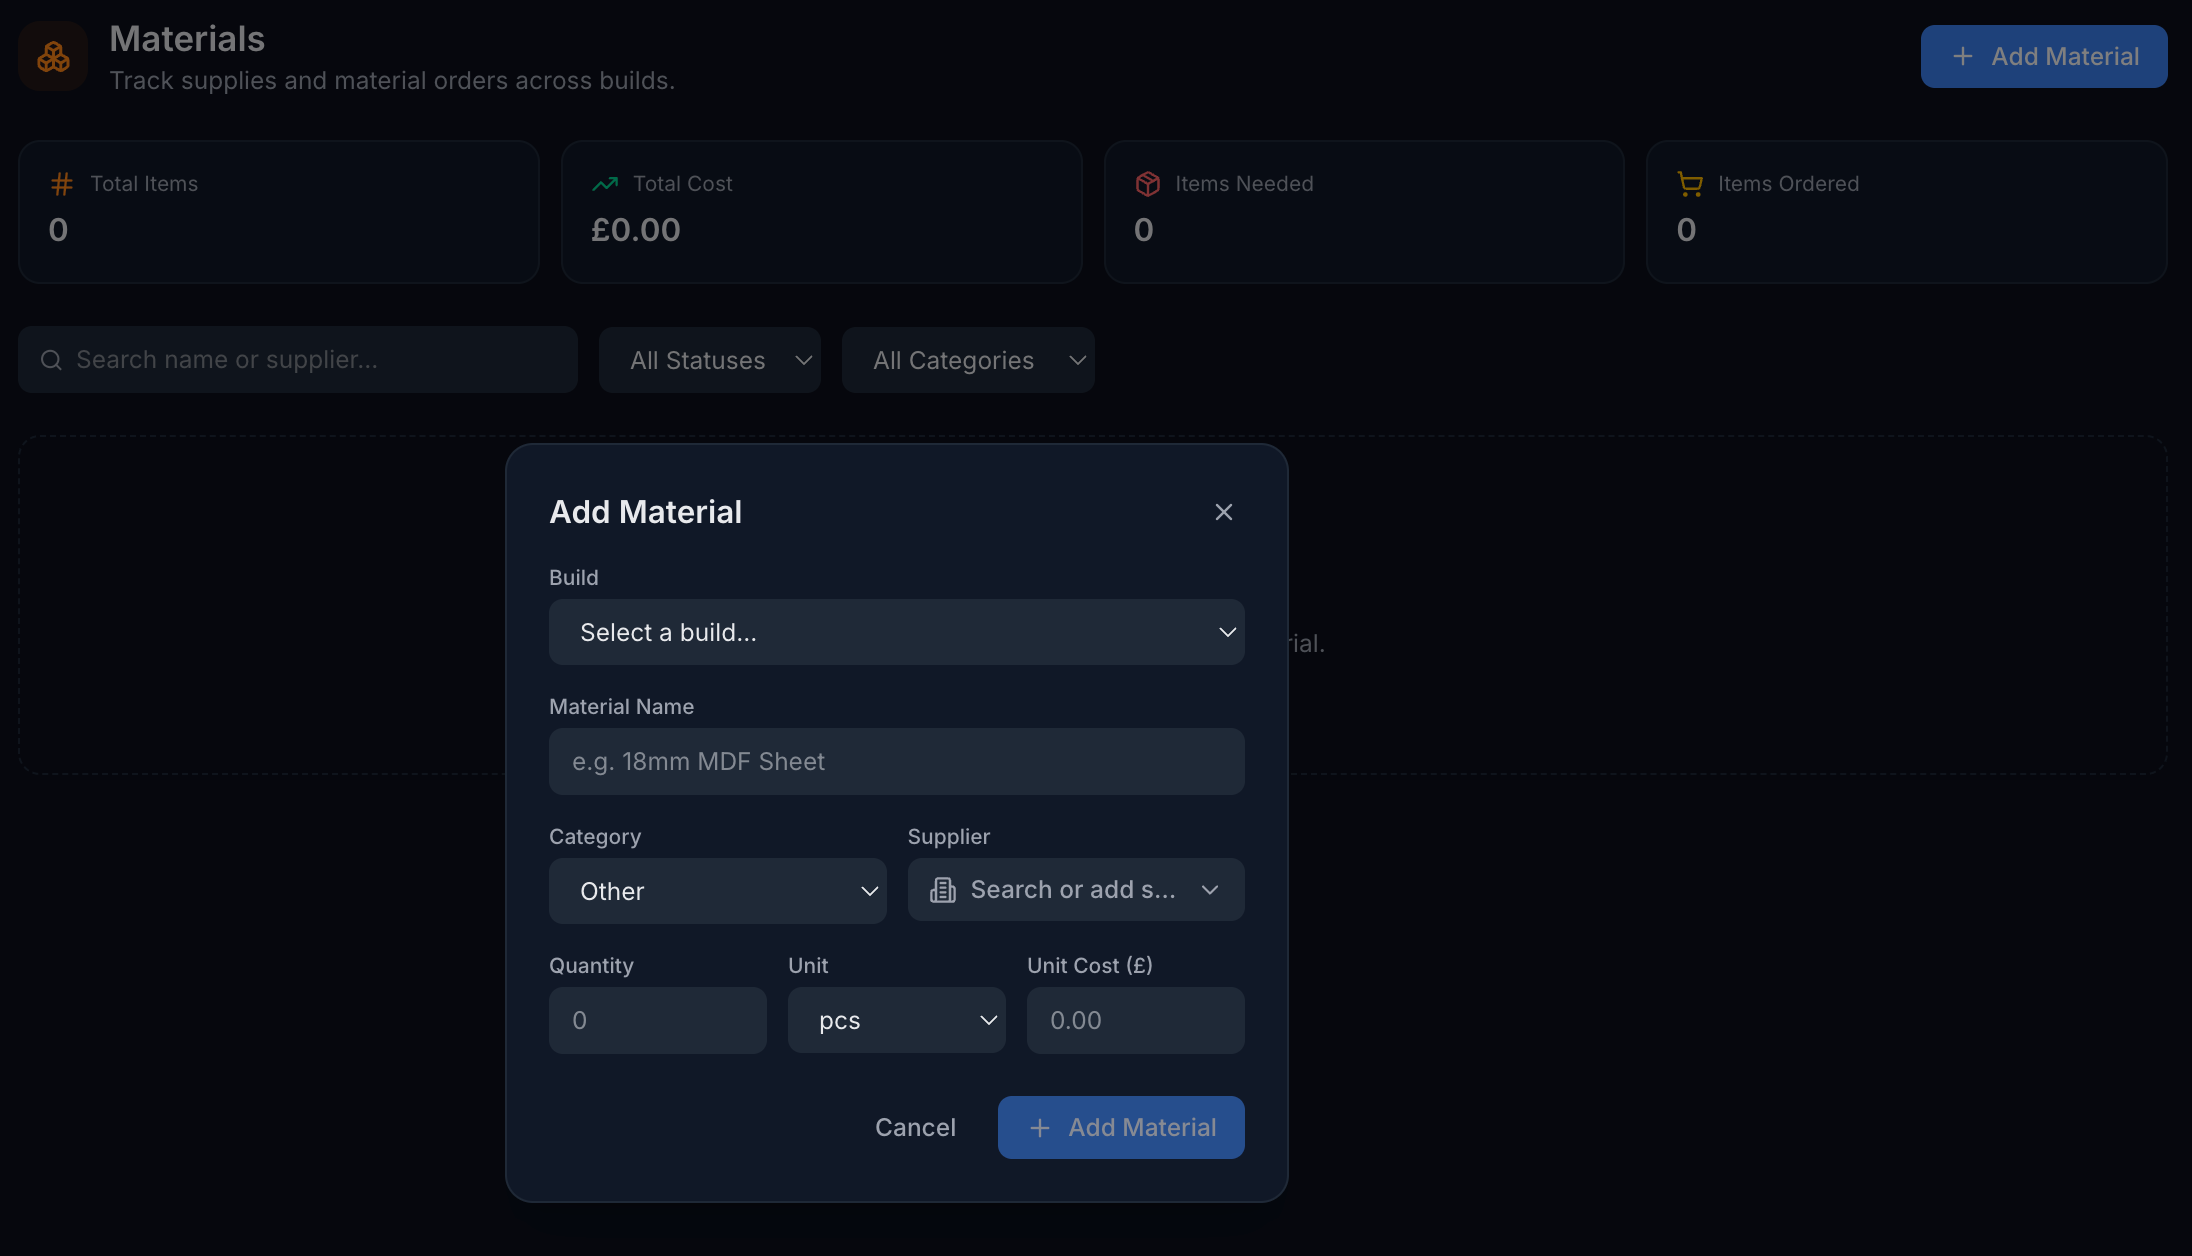Click the Items Ordered cart icon
This screenshot has height=1256, width=2192.
pyautogui.click(x=1690, y=184)
